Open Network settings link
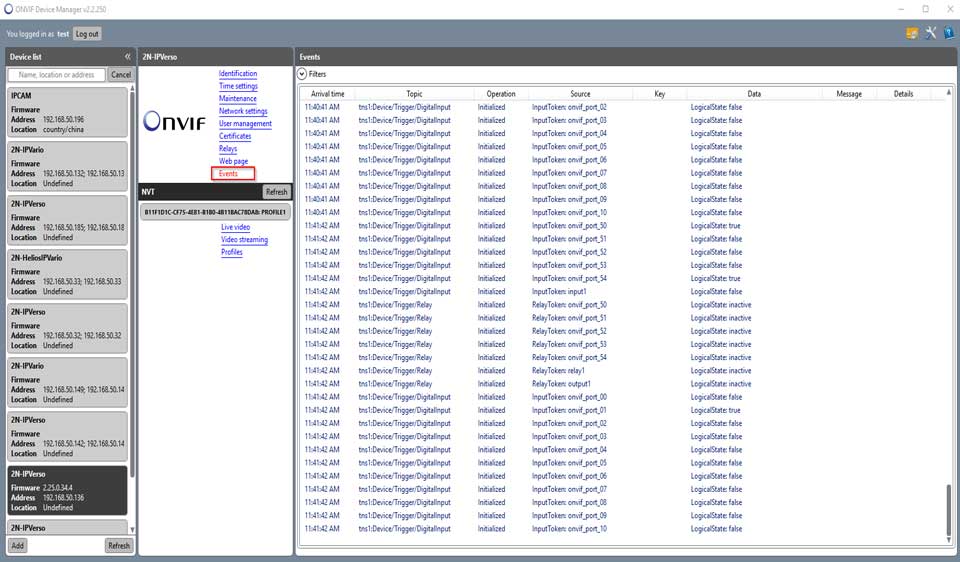This screenshot has width=960, height=562. 243,111
